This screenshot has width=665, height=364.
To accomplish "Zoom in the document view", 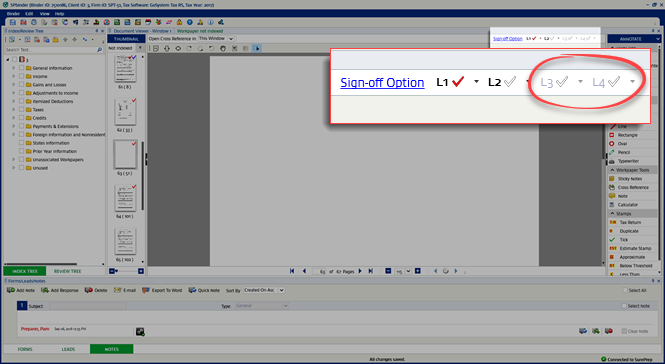I will (418, 271).
